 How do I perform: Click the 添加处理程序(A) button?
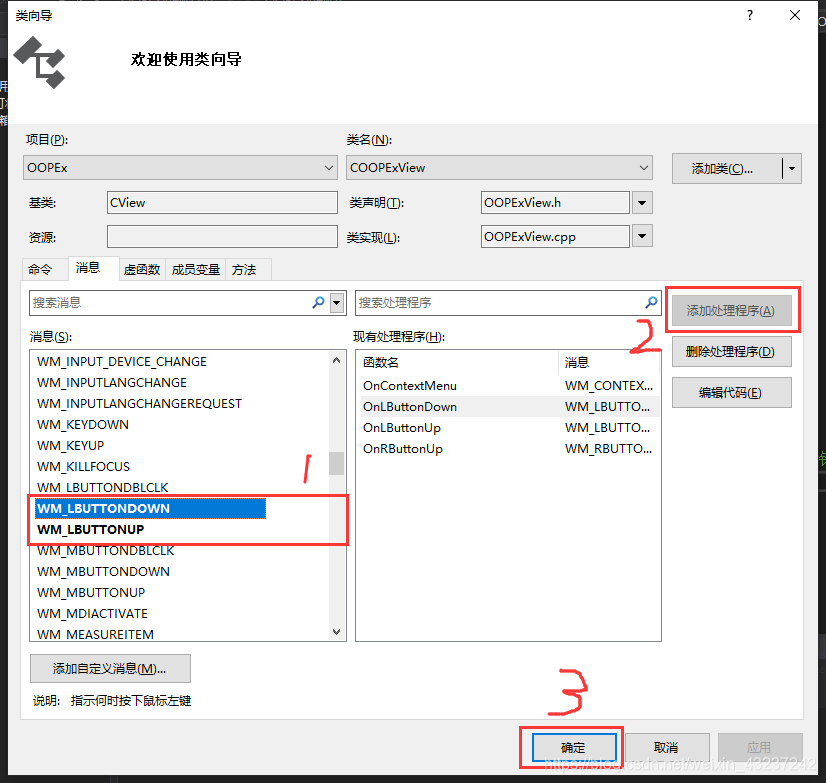[731, 310]
